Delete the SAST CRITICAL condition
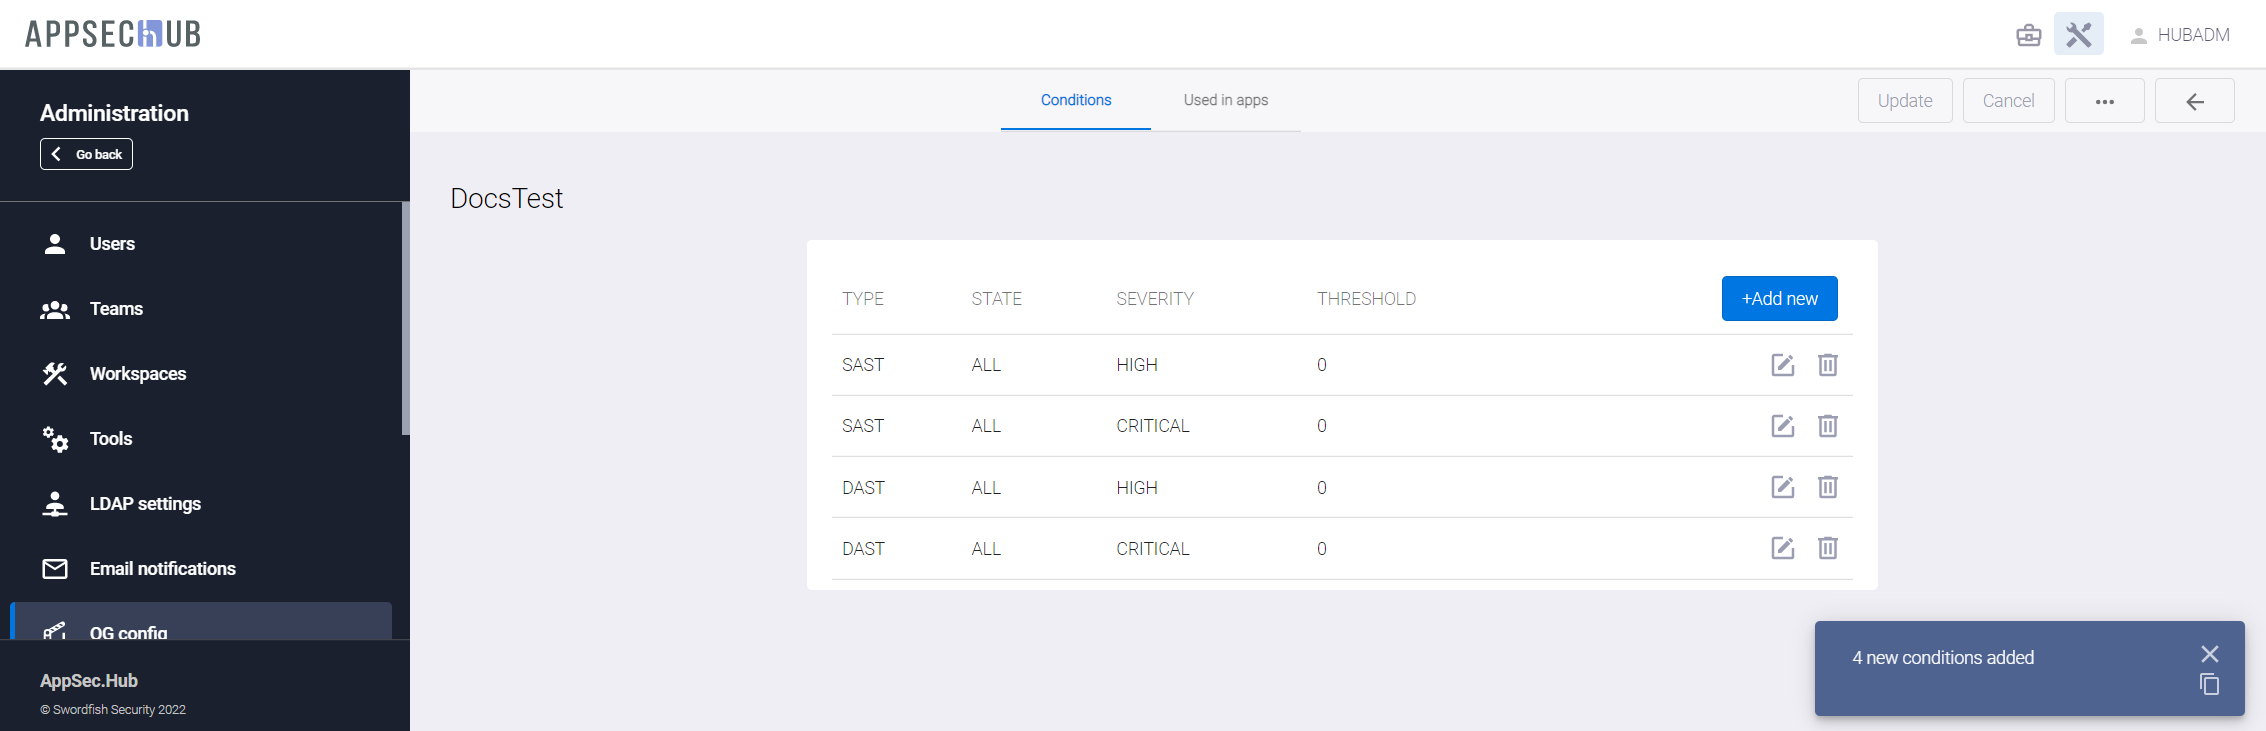Viewport: 2266px width, 731px height. click(x=1827, y=426)
